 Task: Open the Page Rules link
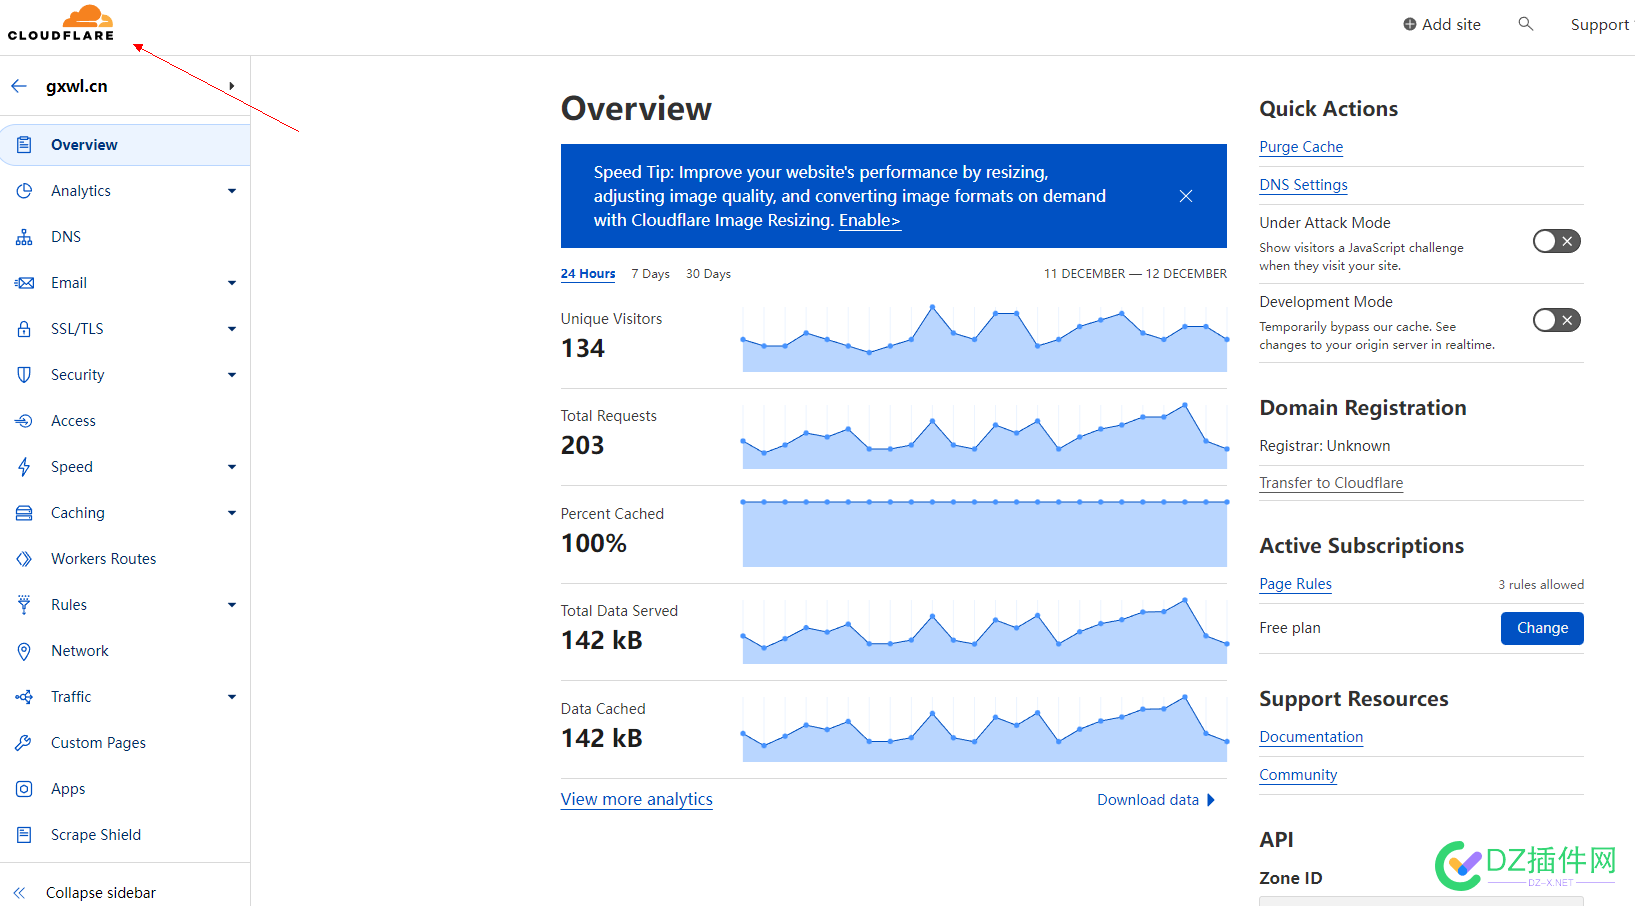(x=1295, y=584)
